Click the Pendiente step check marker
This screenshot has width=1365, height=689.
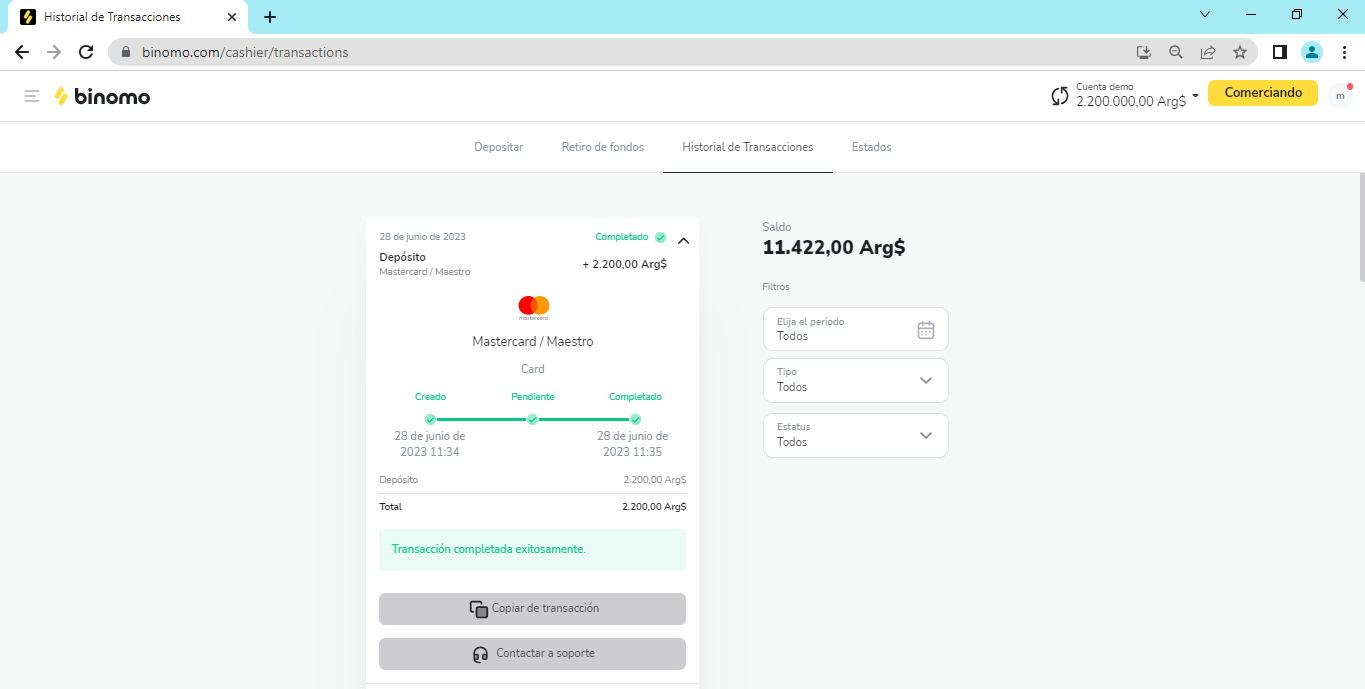click(533, 420)
